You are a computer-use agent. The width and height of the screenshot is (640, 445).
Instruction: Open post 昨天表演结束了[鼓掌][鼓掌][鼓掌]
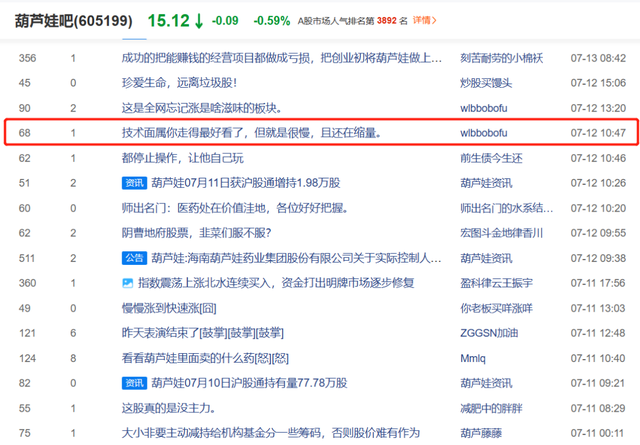202,333
